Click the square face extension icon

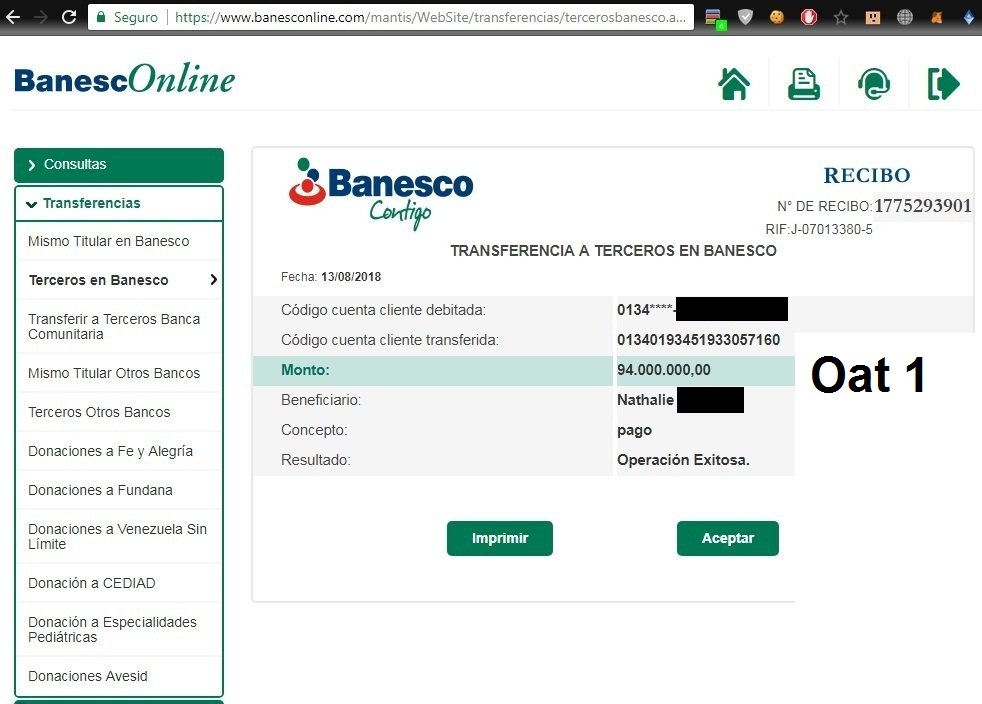[872, 18]
